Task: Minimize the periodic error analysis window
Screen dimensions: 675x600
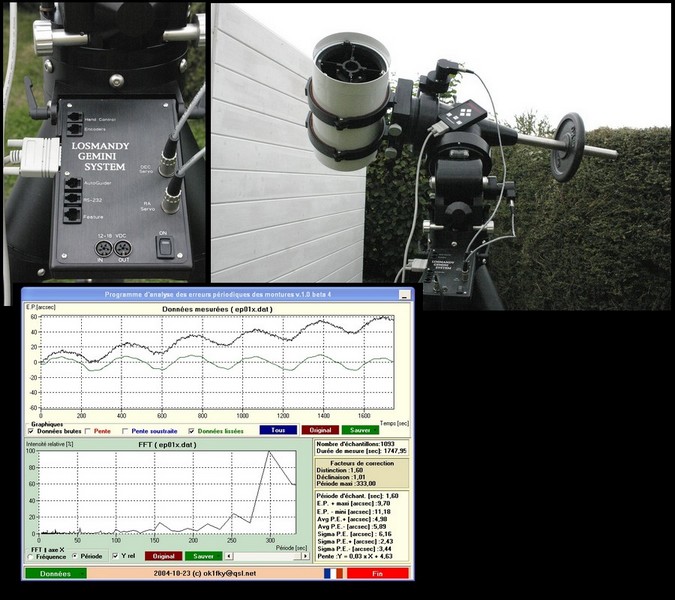Action: (404, 295)
